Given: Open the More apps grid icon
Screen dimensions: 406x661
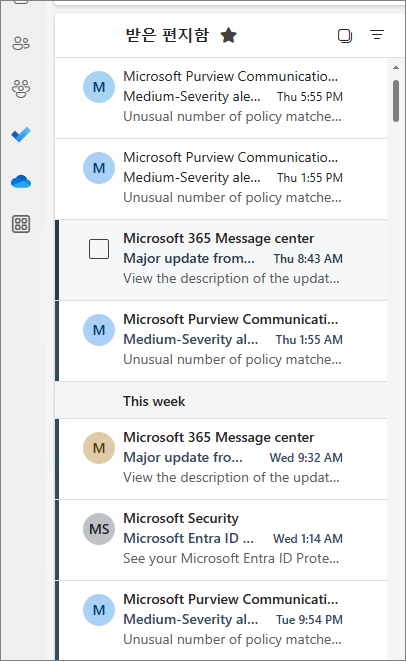Looking at the screenshot, I should tap(21, 224).
